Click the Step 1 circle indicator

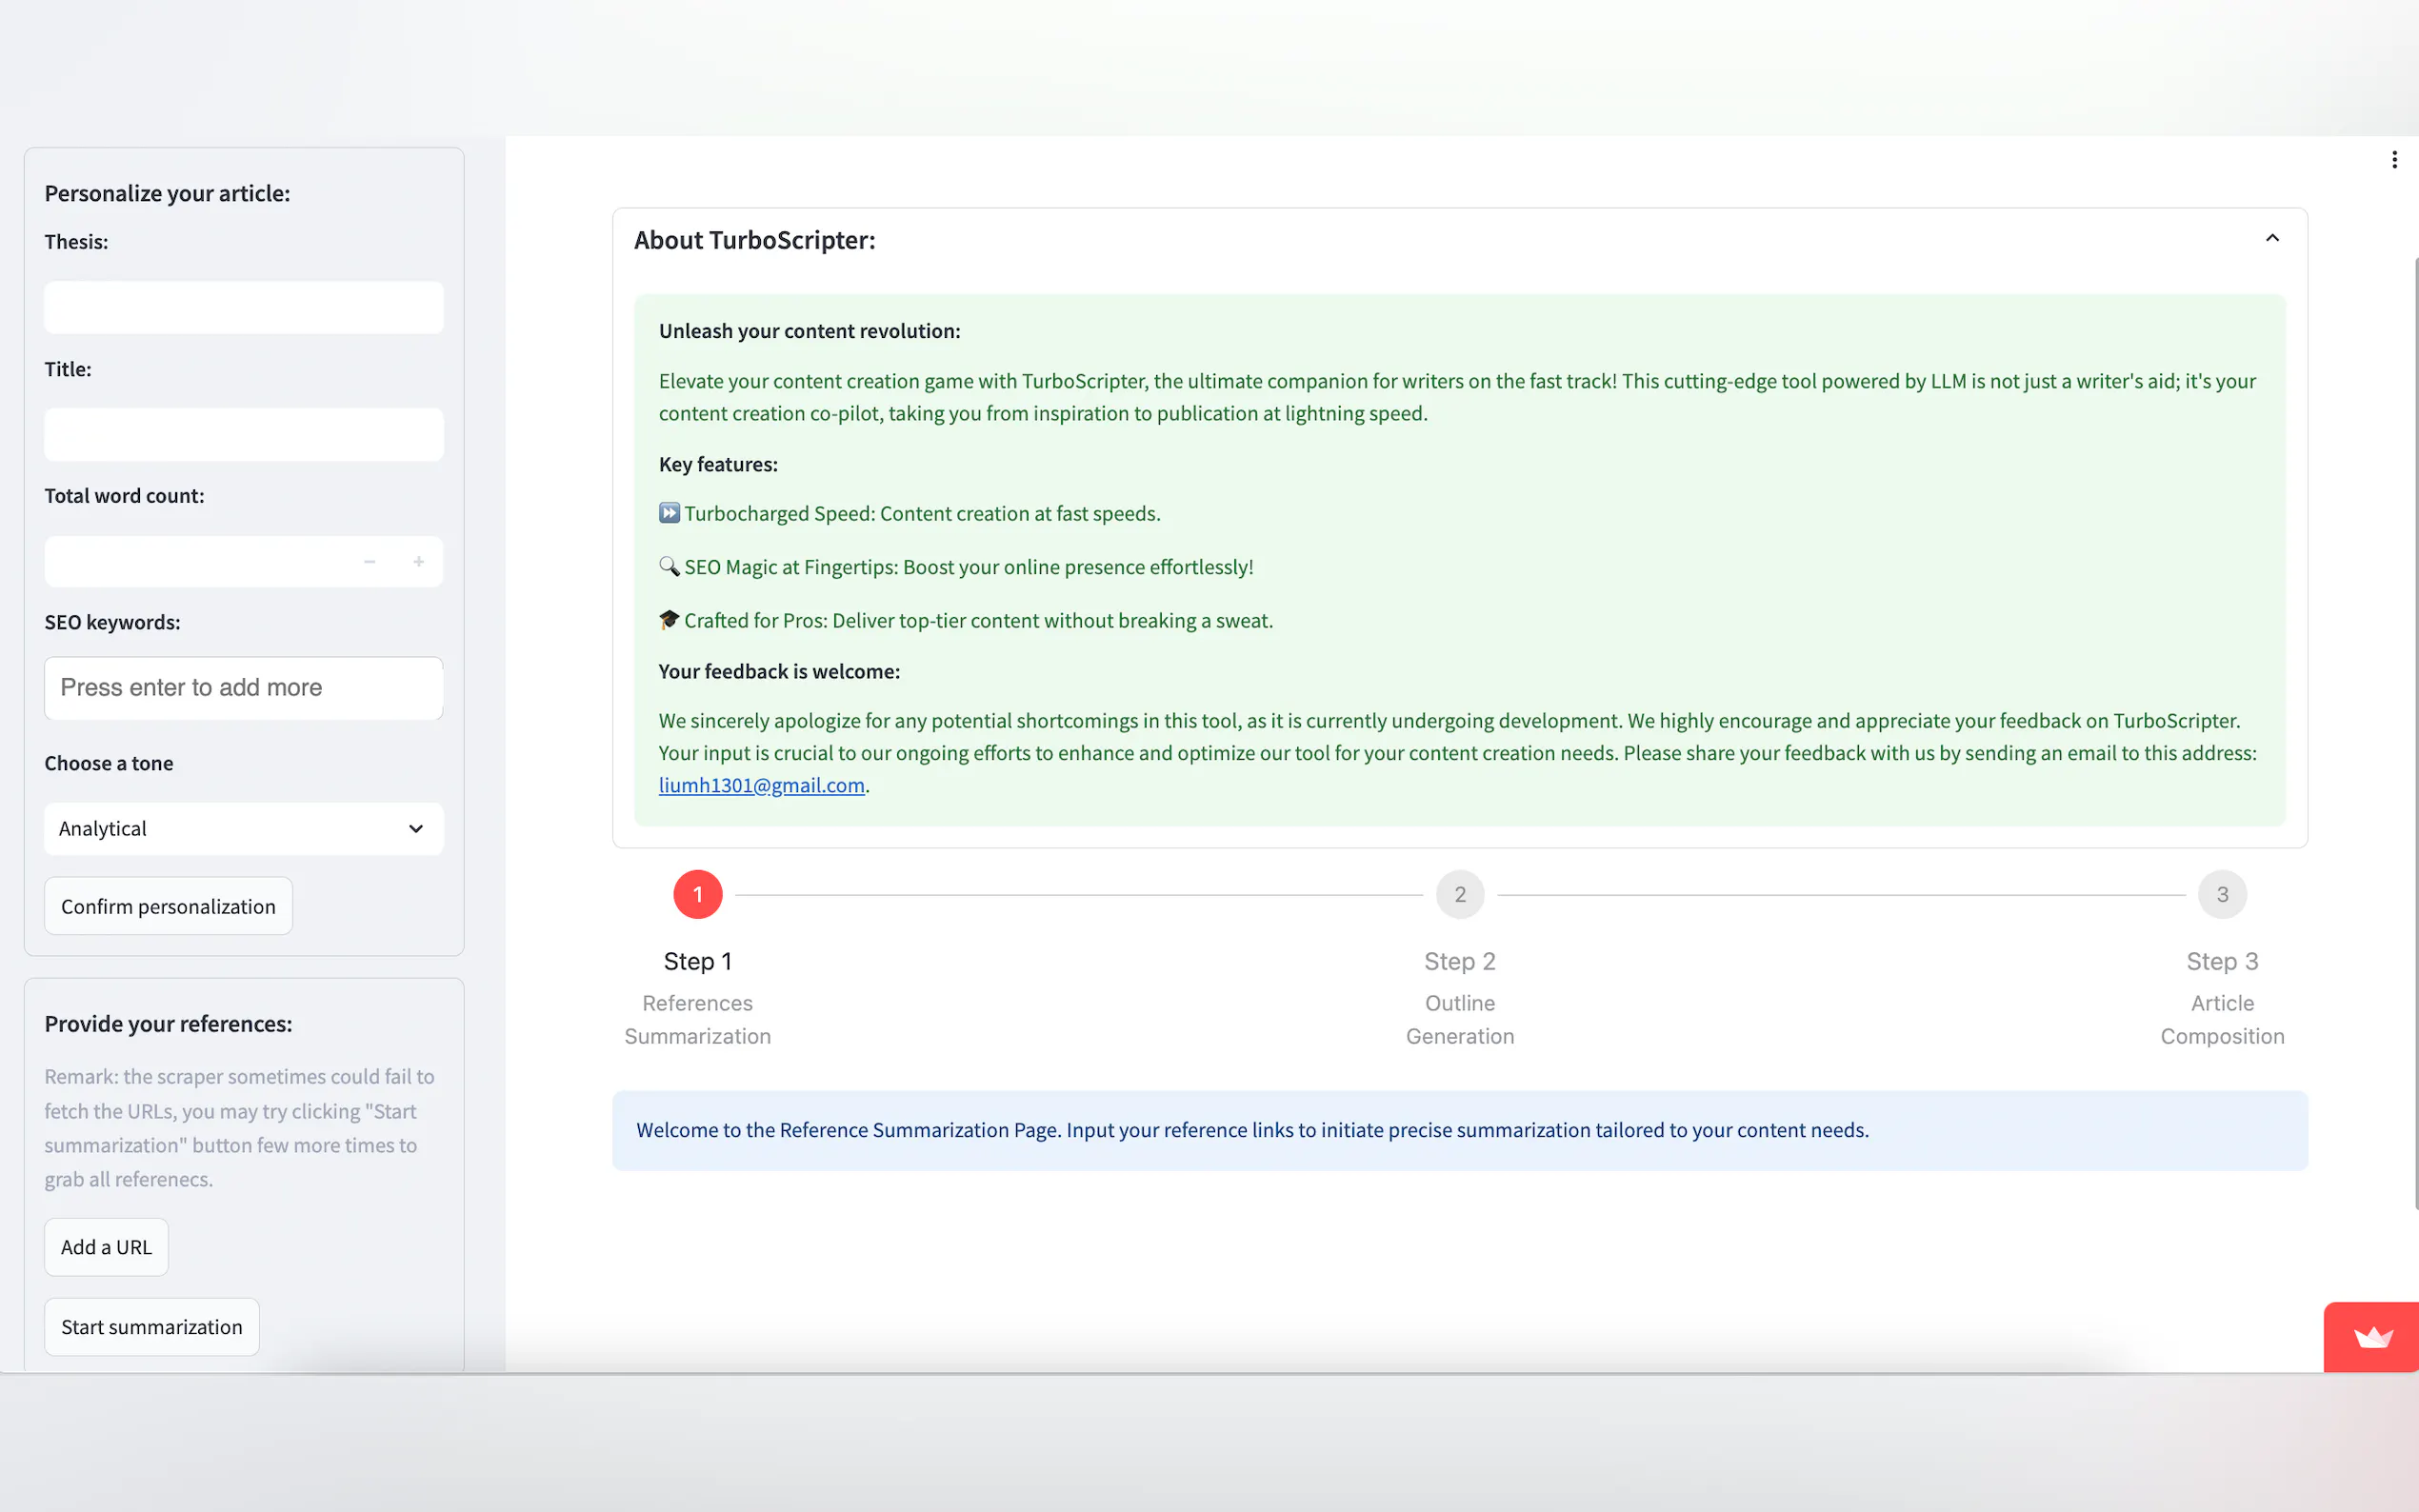[x=697, y=894]
